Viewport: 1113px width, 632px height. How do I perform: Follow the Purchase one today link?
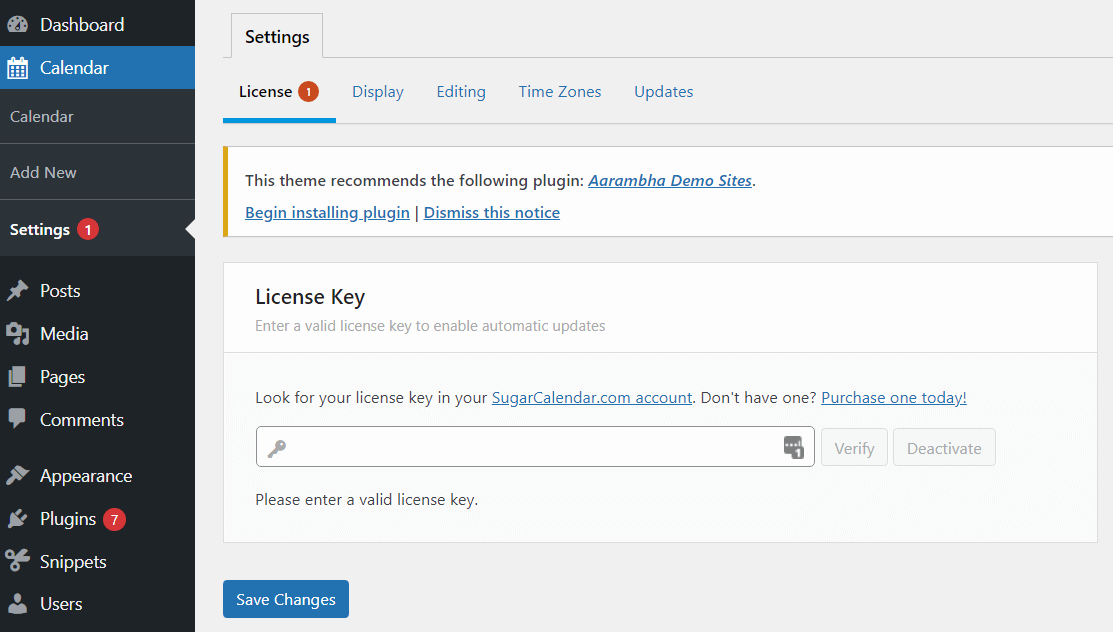[893, 397]
